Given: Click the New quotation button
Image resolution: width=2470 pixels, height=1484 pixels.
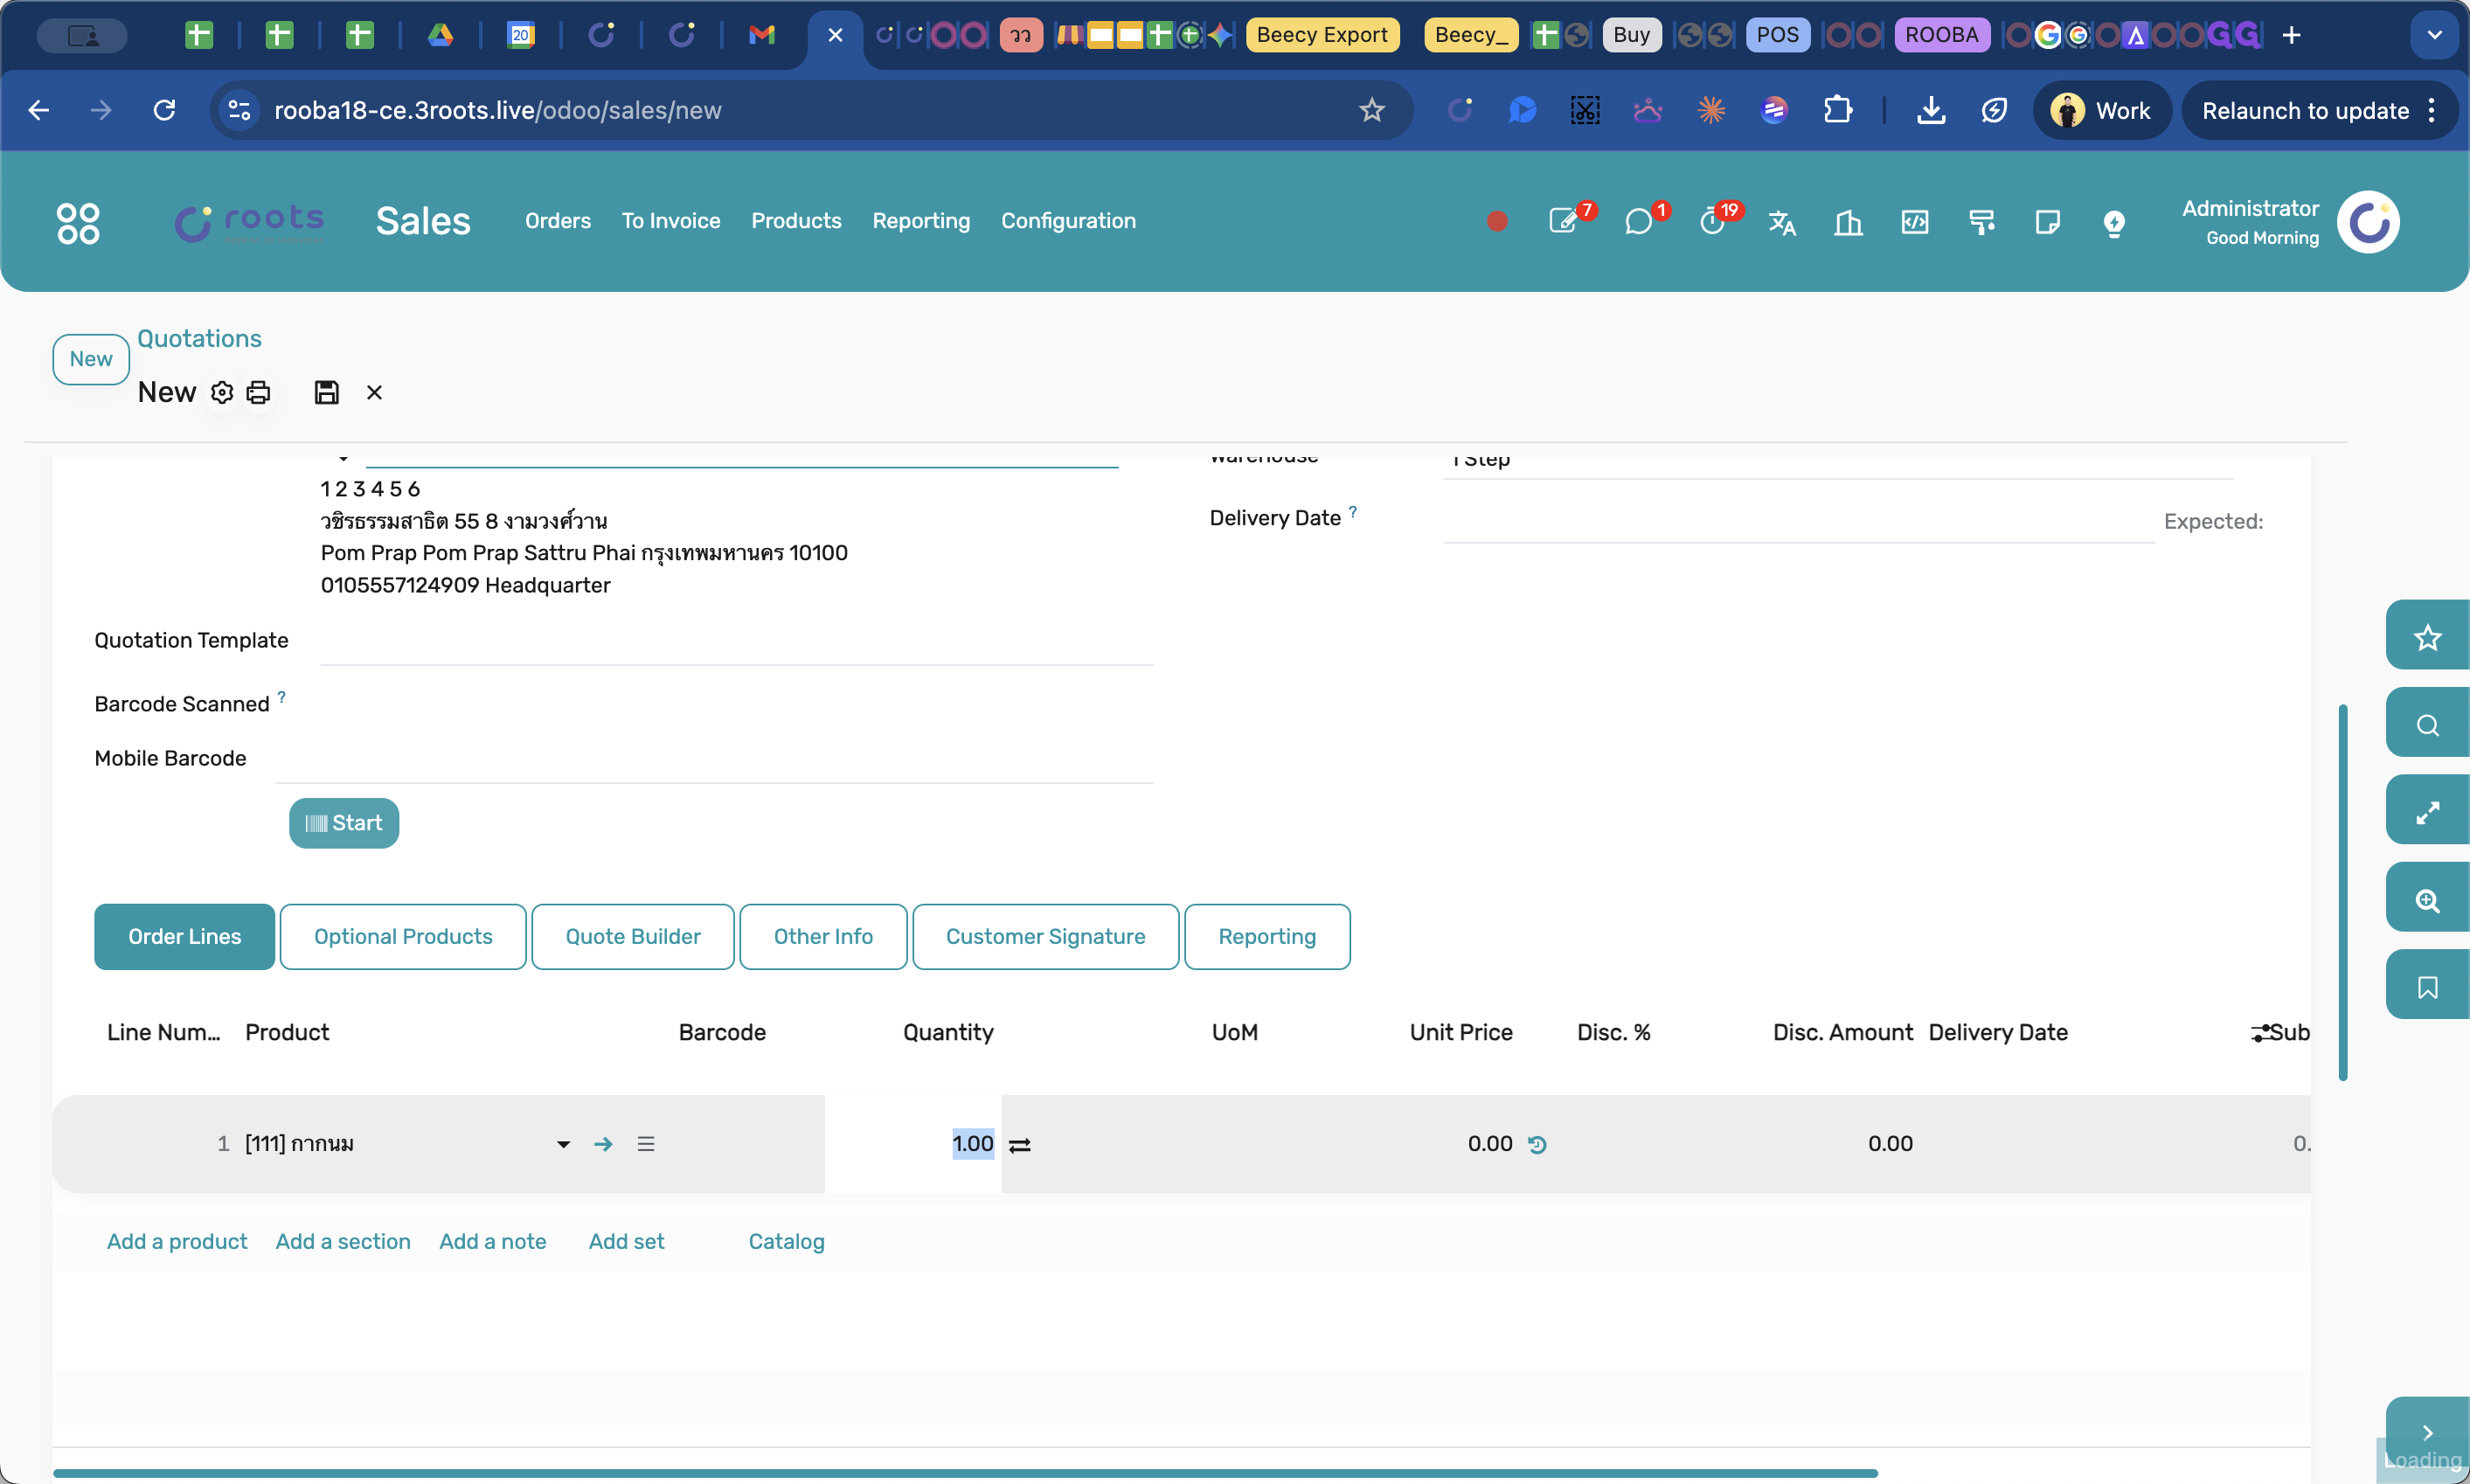Looking at the screenshot, I should coord(91,359).
